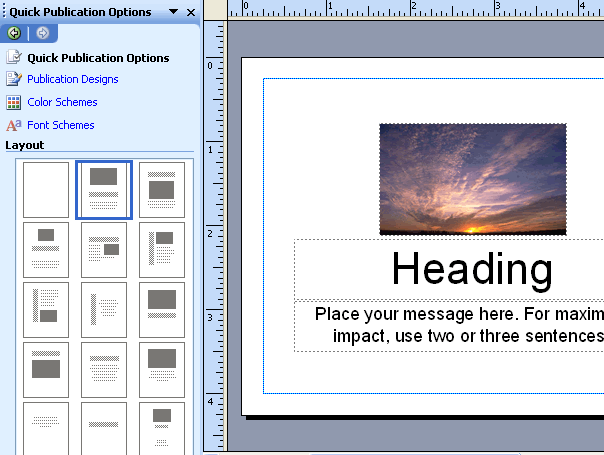Choose the blank empty layout thumbnail
Viewport: 604px width, 455px height.
[x=46, y=190]
